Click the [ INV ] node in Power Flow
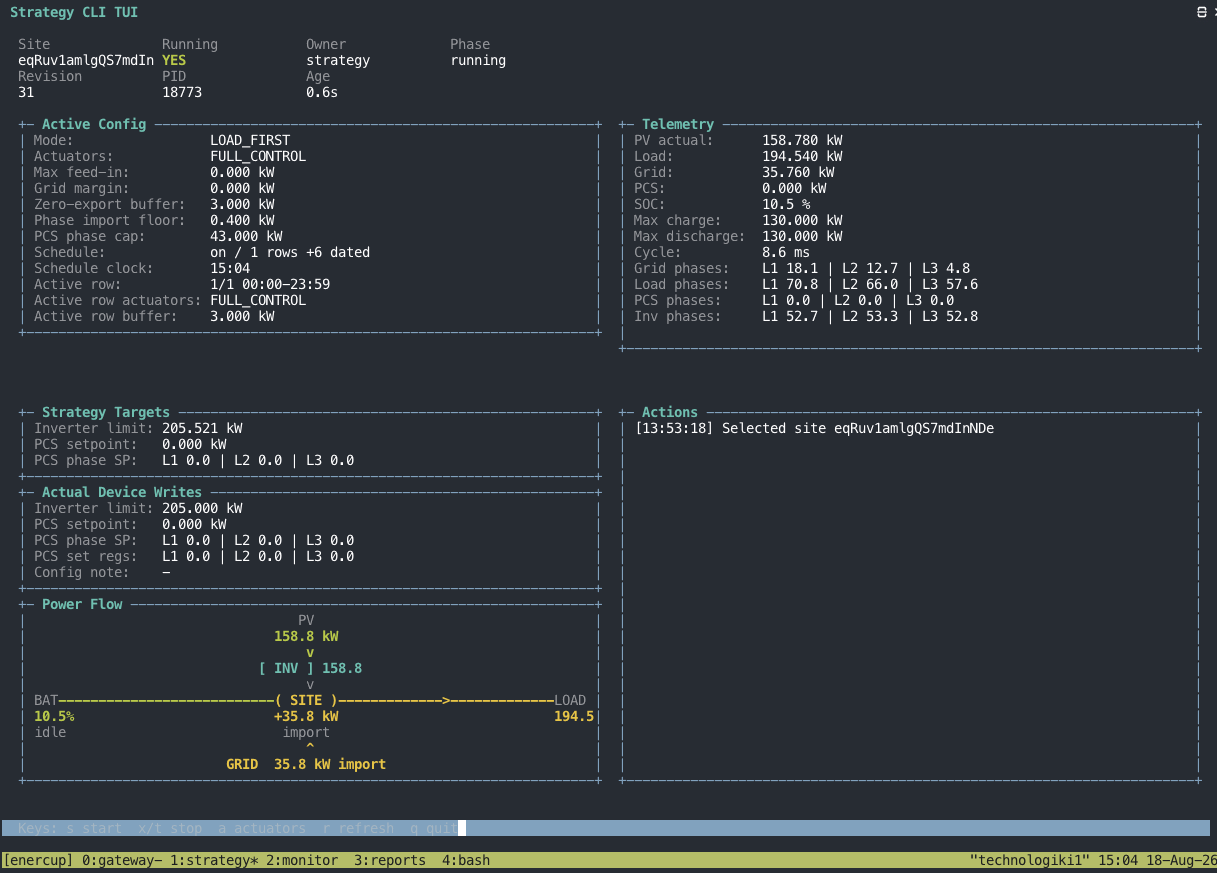Viewport: 1217px width, 873px height. tap(286, 668)
